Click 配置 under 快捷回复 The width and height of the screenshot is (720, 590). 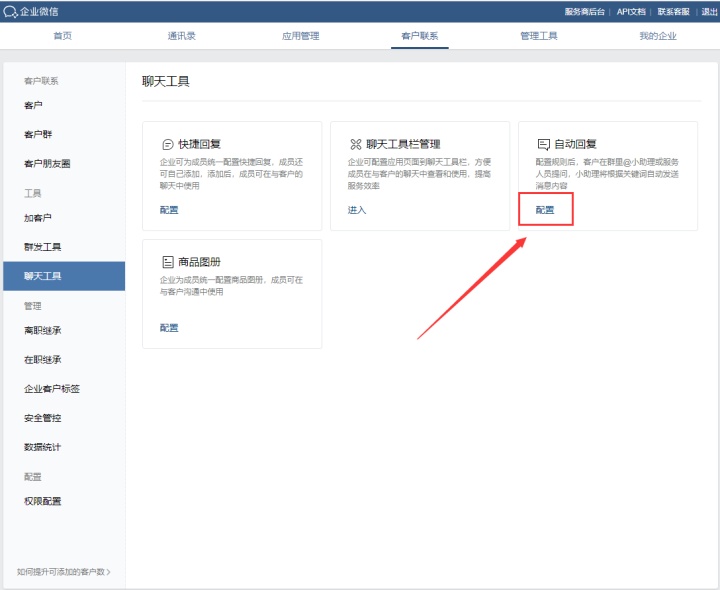(x=169, y=210)
